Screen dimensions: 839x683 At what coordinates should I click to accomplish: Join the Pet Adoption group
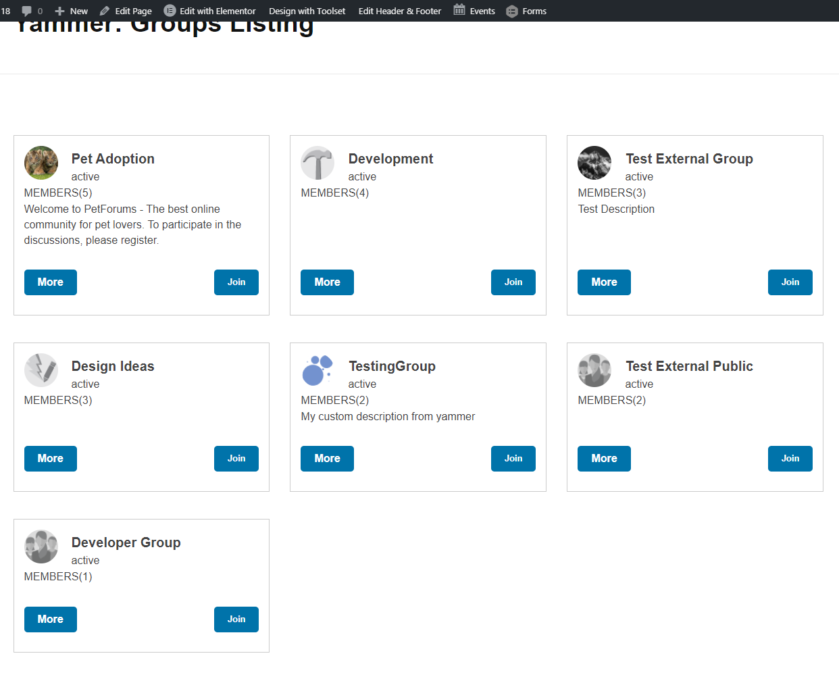(236, 282)
